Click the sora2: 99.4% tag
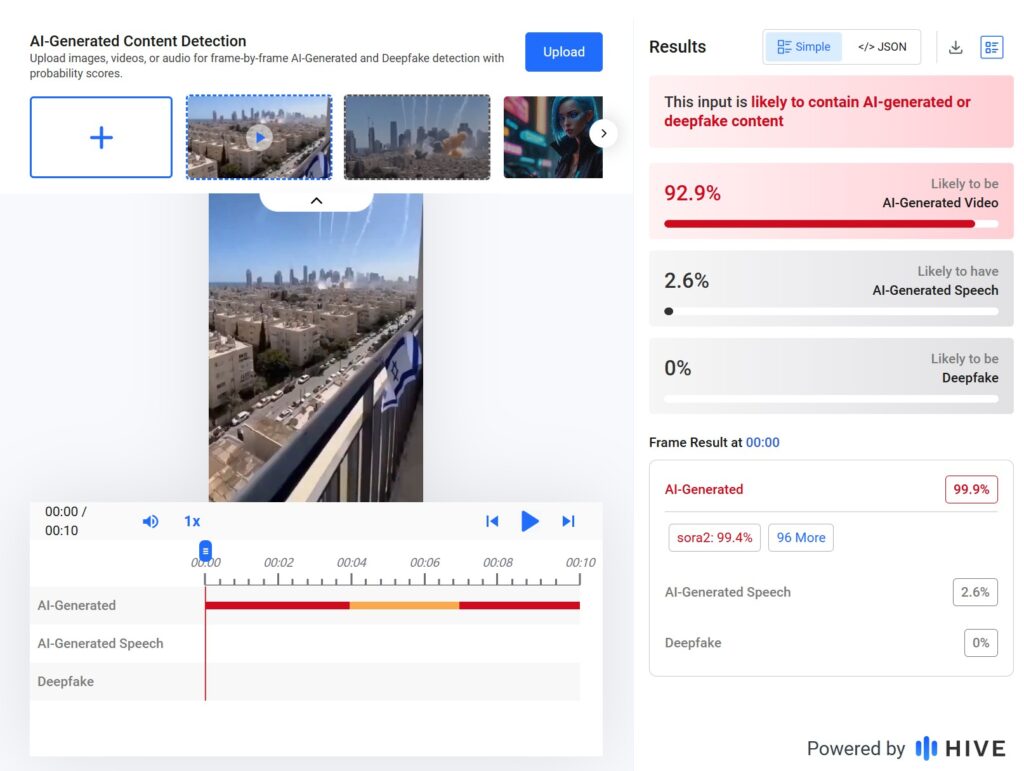Viewport: 1024px width, 771px height. [x=714, y=537]
